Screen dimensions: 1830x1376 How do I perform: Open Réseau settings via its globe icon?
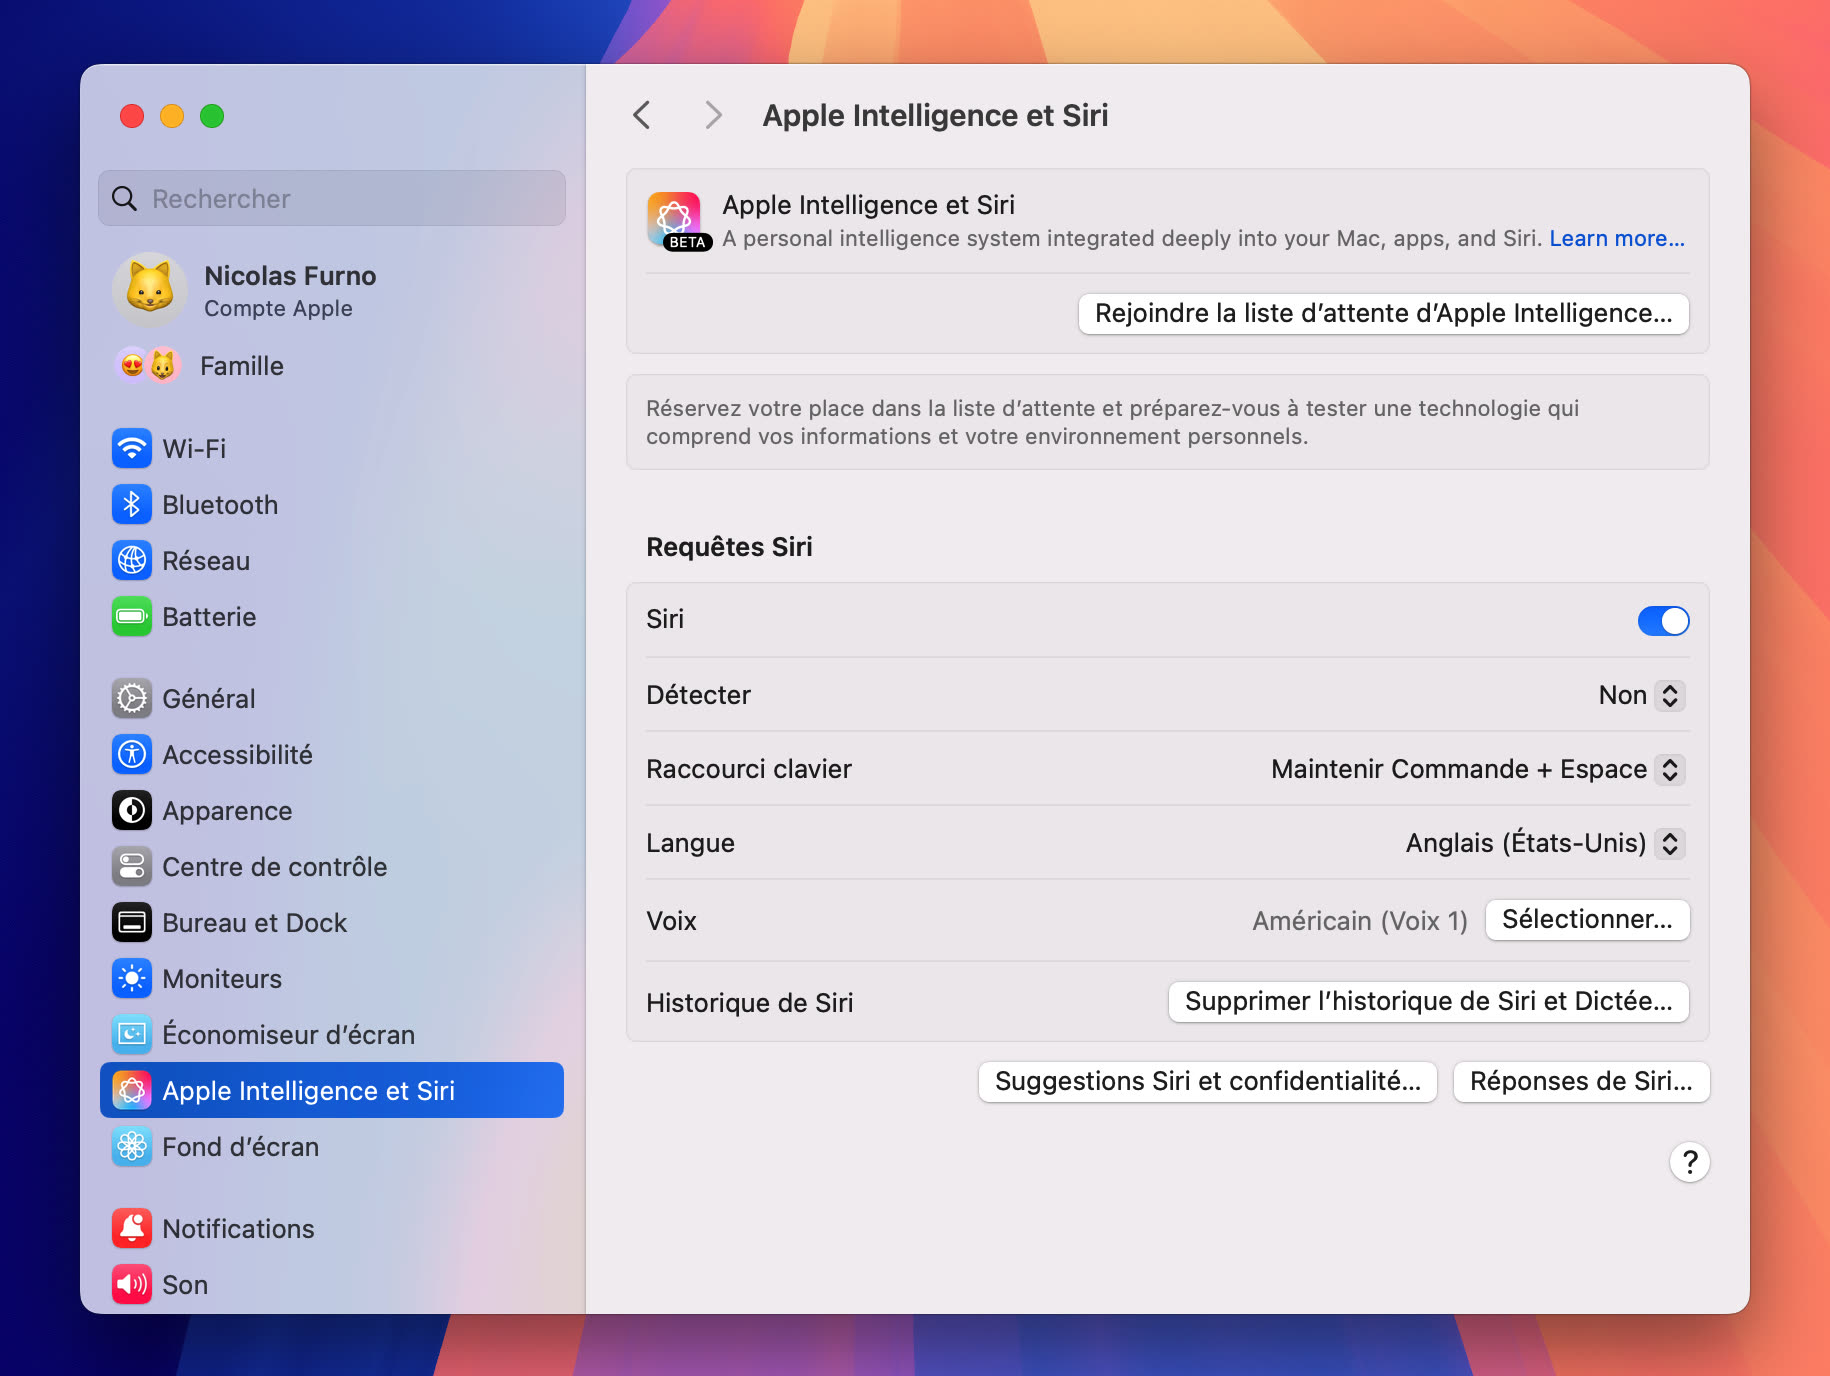coord(131,561)
